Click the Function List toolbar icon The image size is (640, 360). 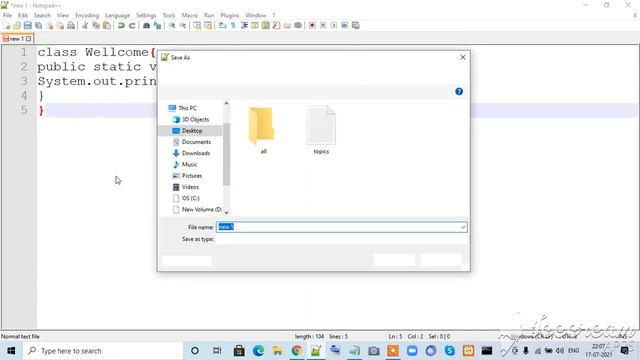(276, 25)
